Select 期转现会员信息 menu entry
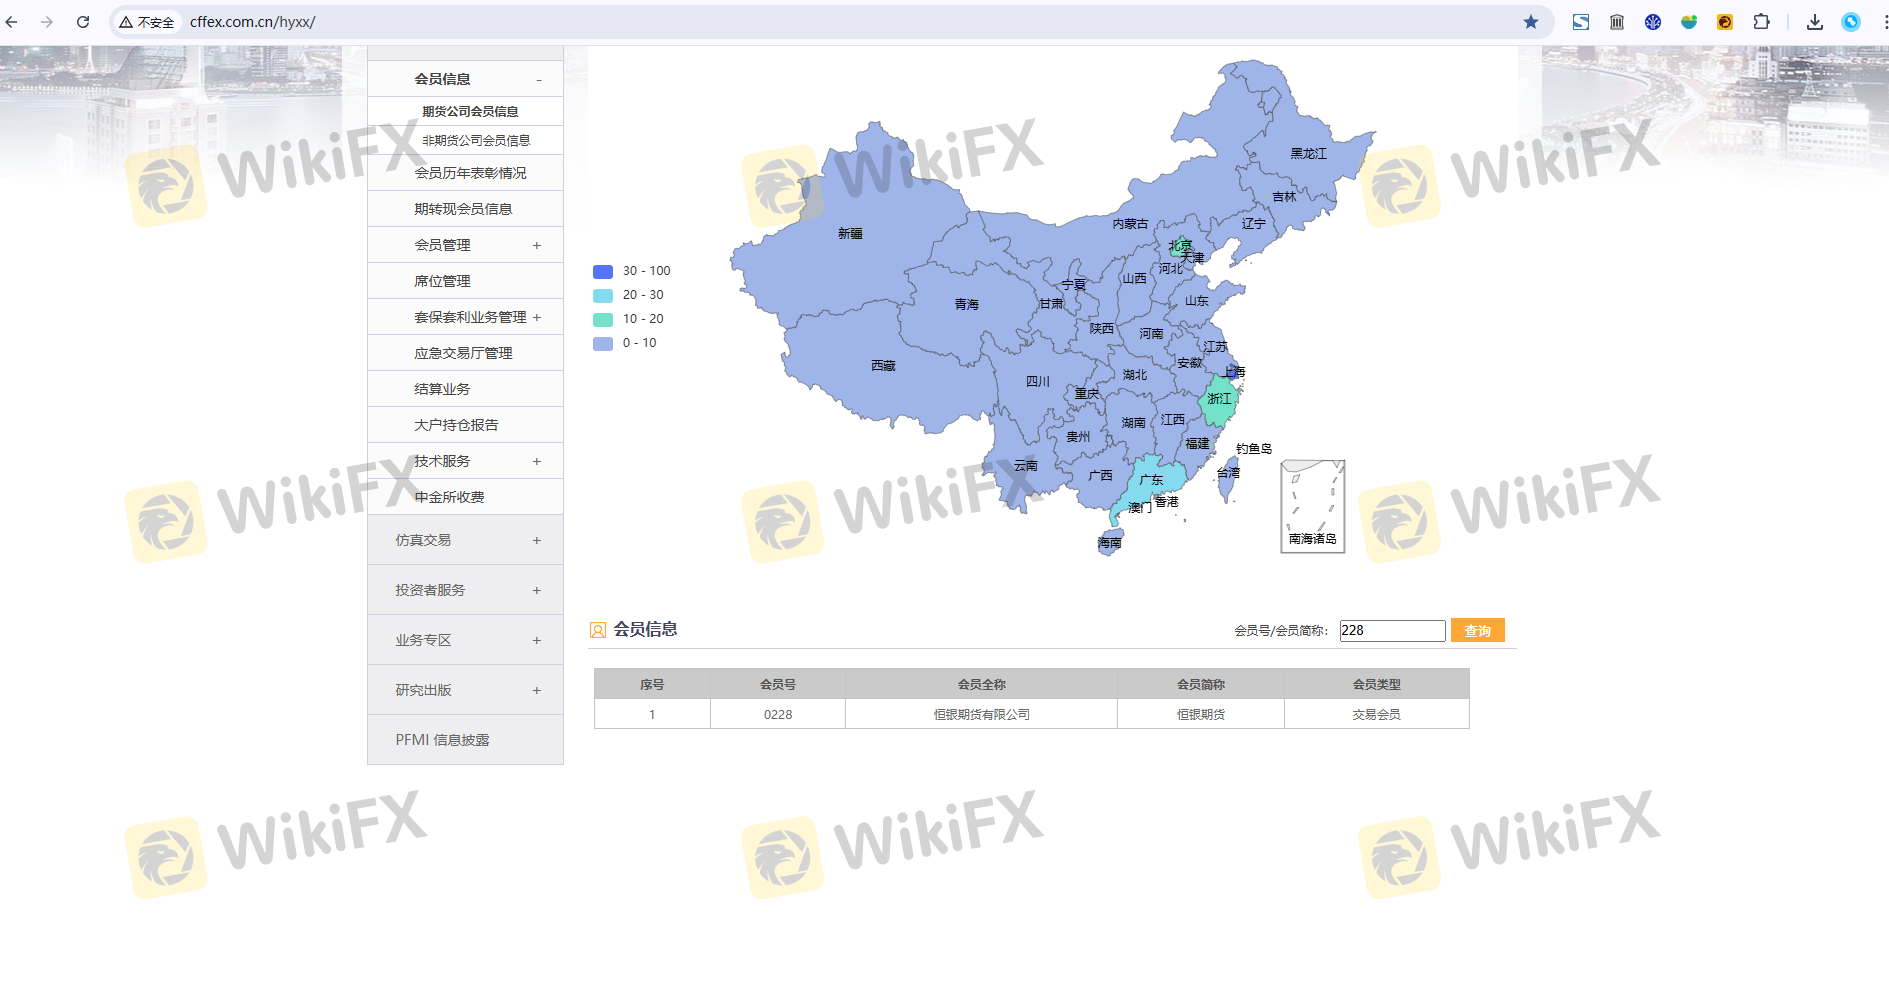1889x987 pixels. pos(463,209)
